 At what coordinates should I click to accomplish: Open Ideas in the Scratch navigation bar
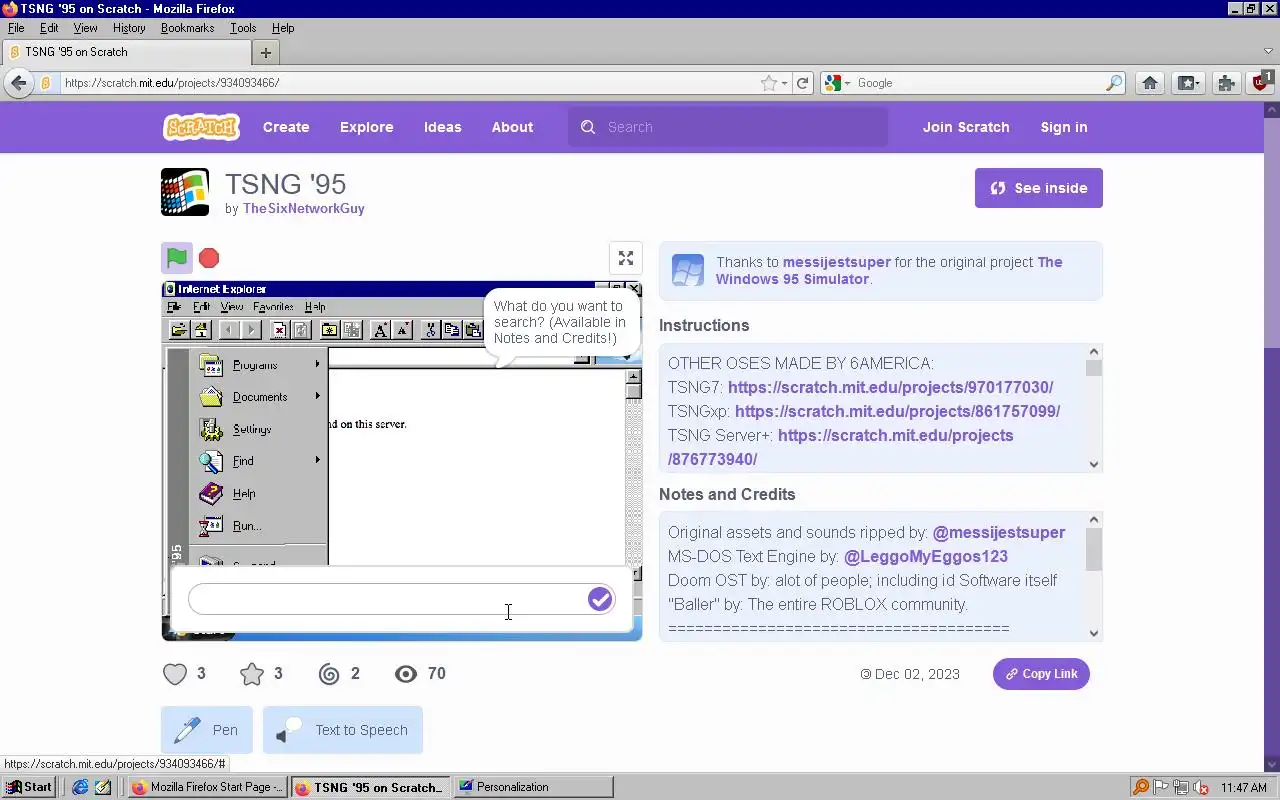coord(442,127)
